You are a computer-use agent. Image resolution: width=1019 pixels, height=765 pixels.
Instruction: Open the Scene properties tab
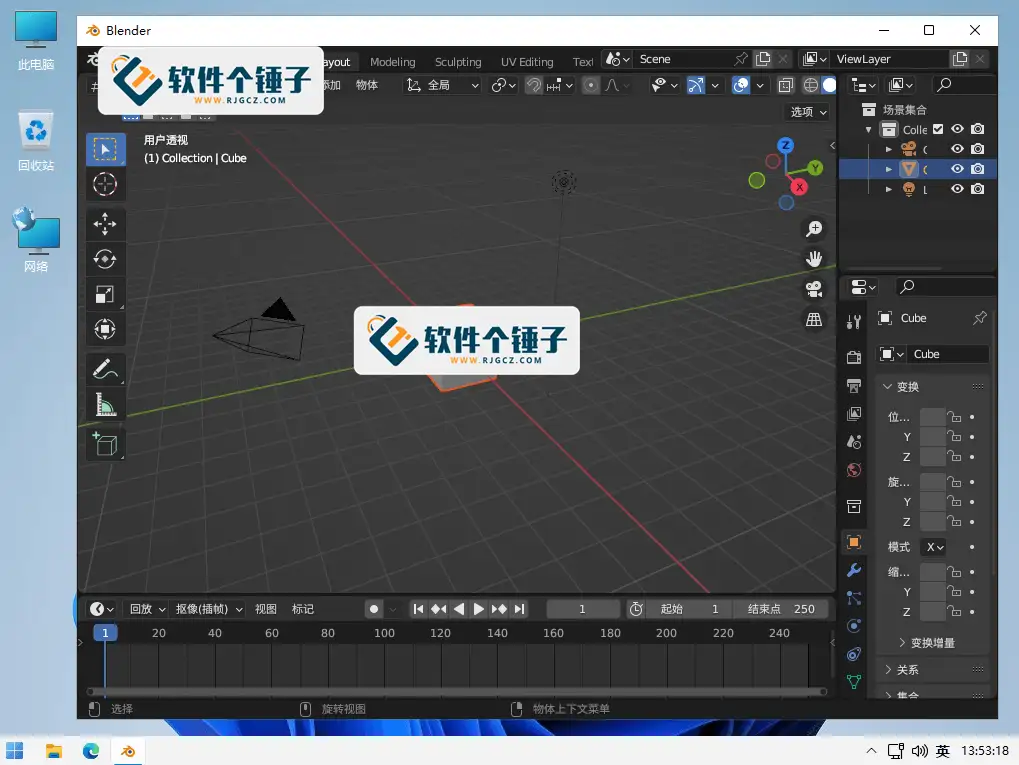click(854, 442)
